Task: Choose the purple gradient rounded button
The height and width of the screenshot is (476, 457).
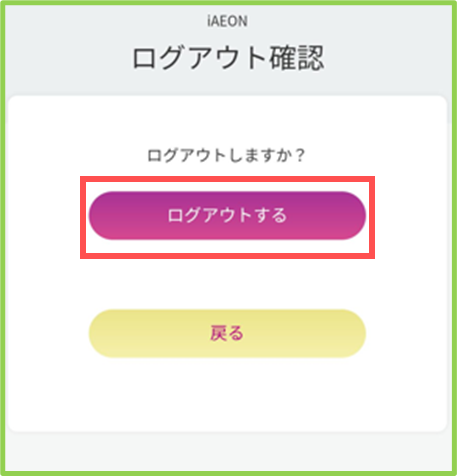Action: point(227,215)
